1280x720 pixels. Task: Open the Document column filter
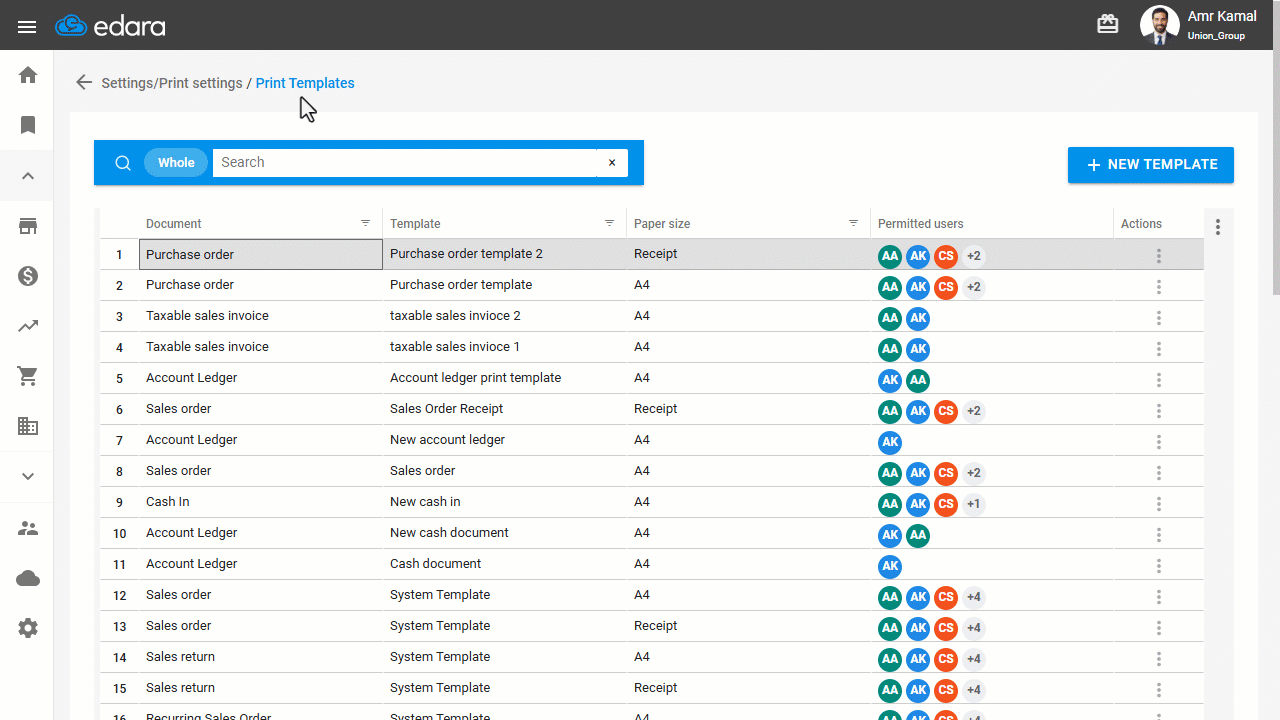point(366,224)
